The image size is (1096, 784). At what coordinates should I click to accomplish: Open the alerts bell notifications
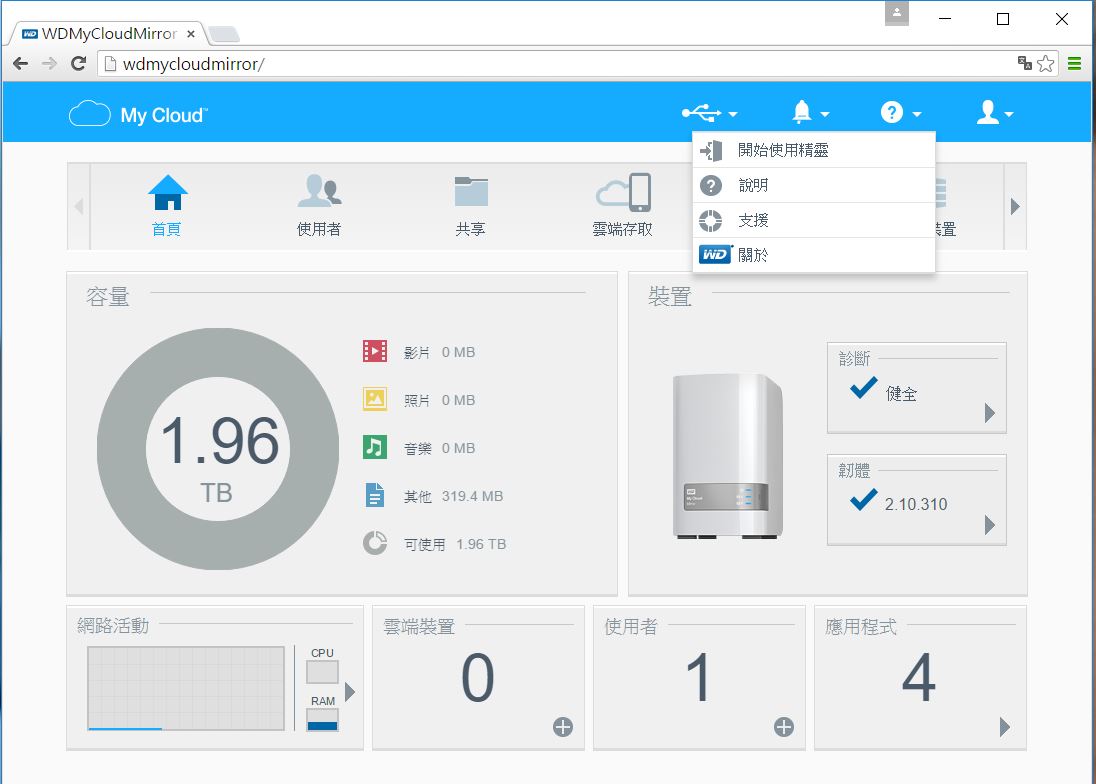click(802, 112)
